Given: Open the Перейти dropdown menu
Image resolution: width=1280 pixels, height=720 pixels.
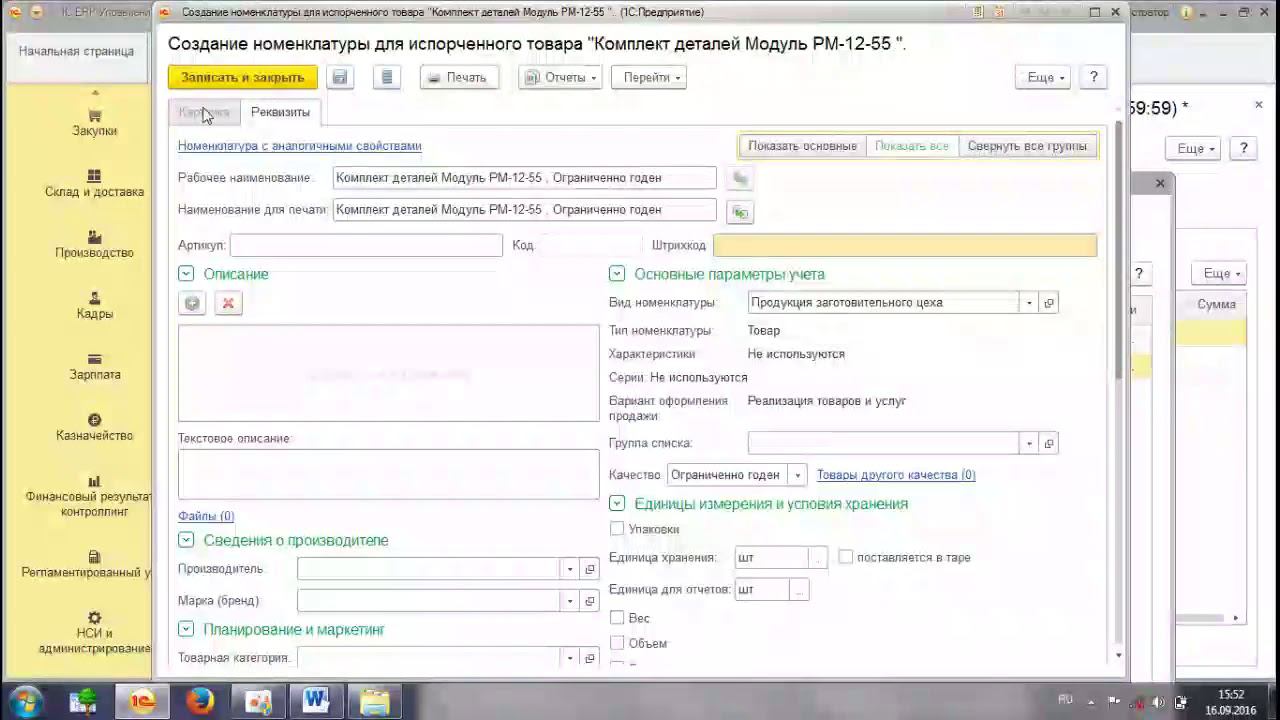Looking at the screenshot, I should pyautogui.click(x=649, y=77).
